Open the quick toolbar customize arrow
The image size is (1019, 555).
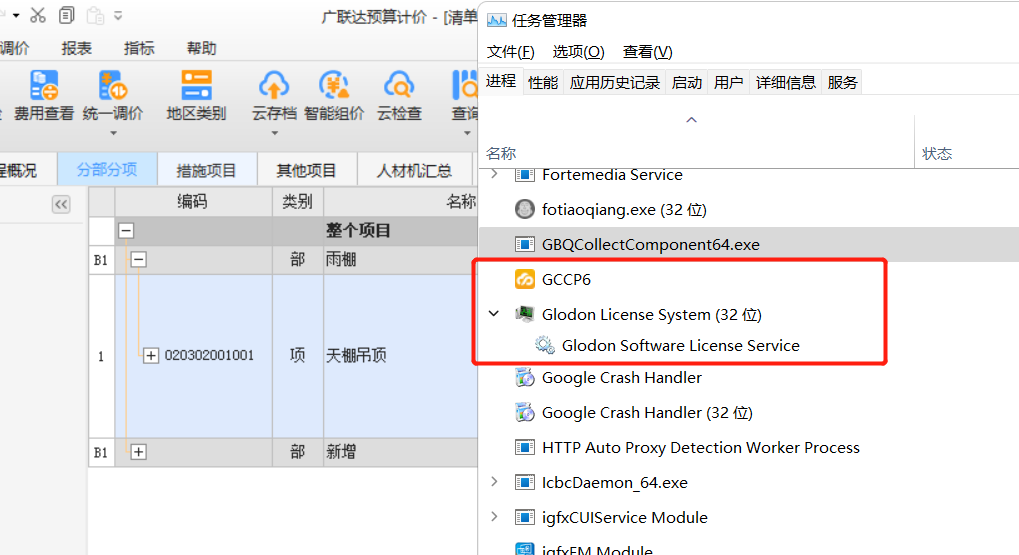point(118,16)
